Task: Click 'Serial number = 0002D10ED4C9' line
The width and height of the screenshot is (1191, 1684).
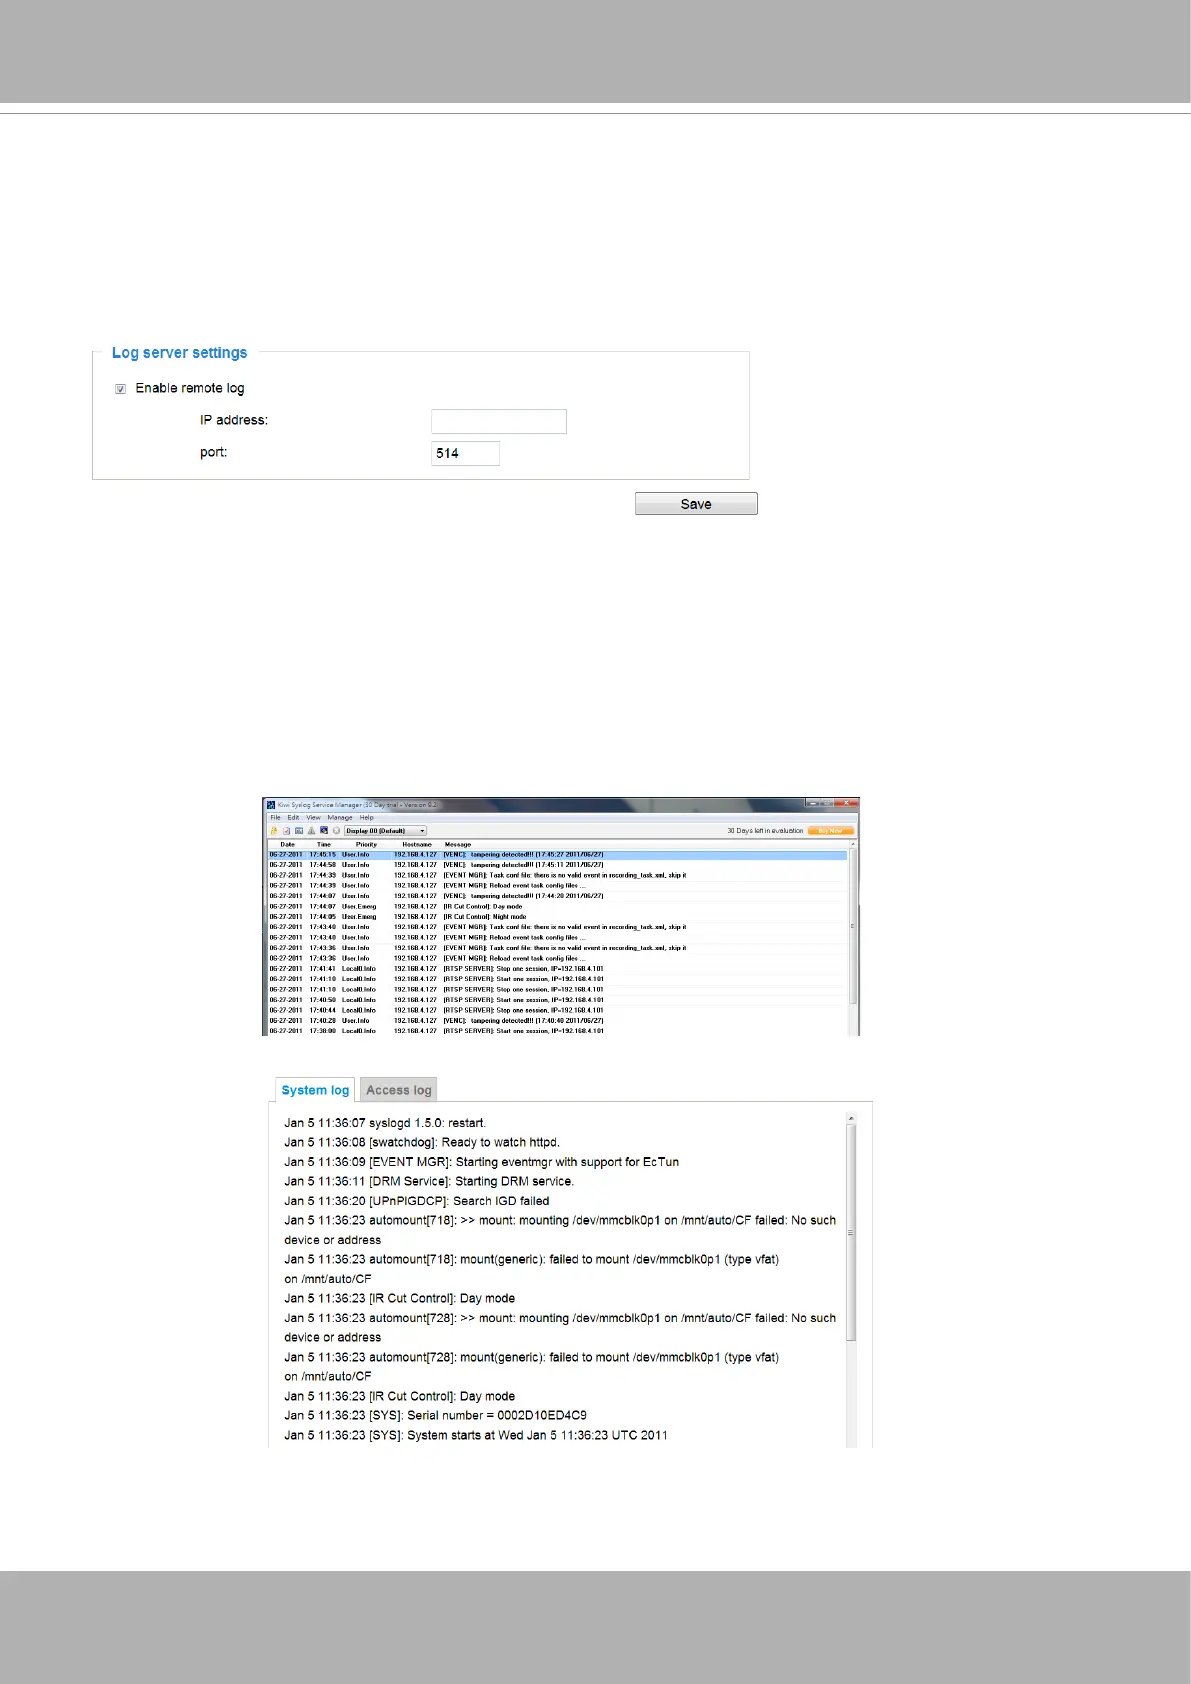Action: [x=435, y=1415]
